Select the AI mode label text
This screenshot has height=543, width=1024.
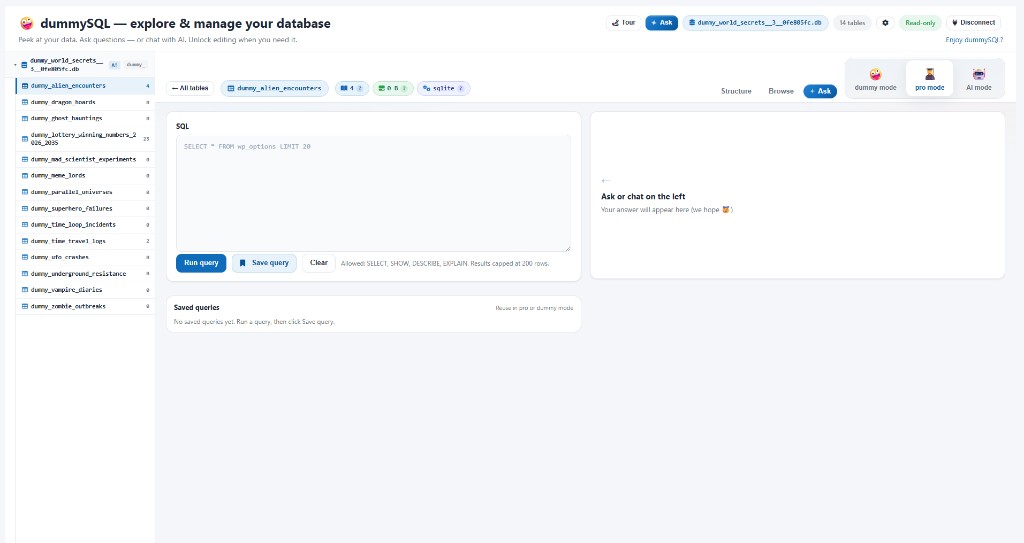click(x=978, y=88)
